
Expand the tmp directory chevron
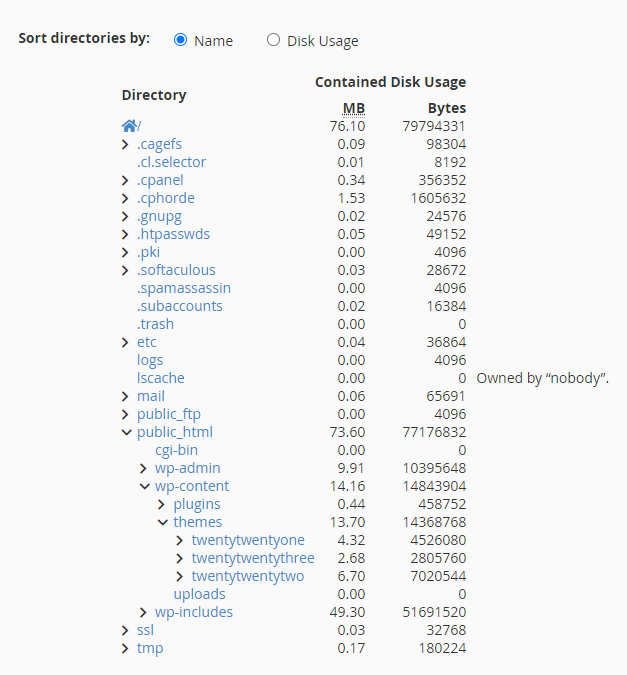[x=125, y=648]
